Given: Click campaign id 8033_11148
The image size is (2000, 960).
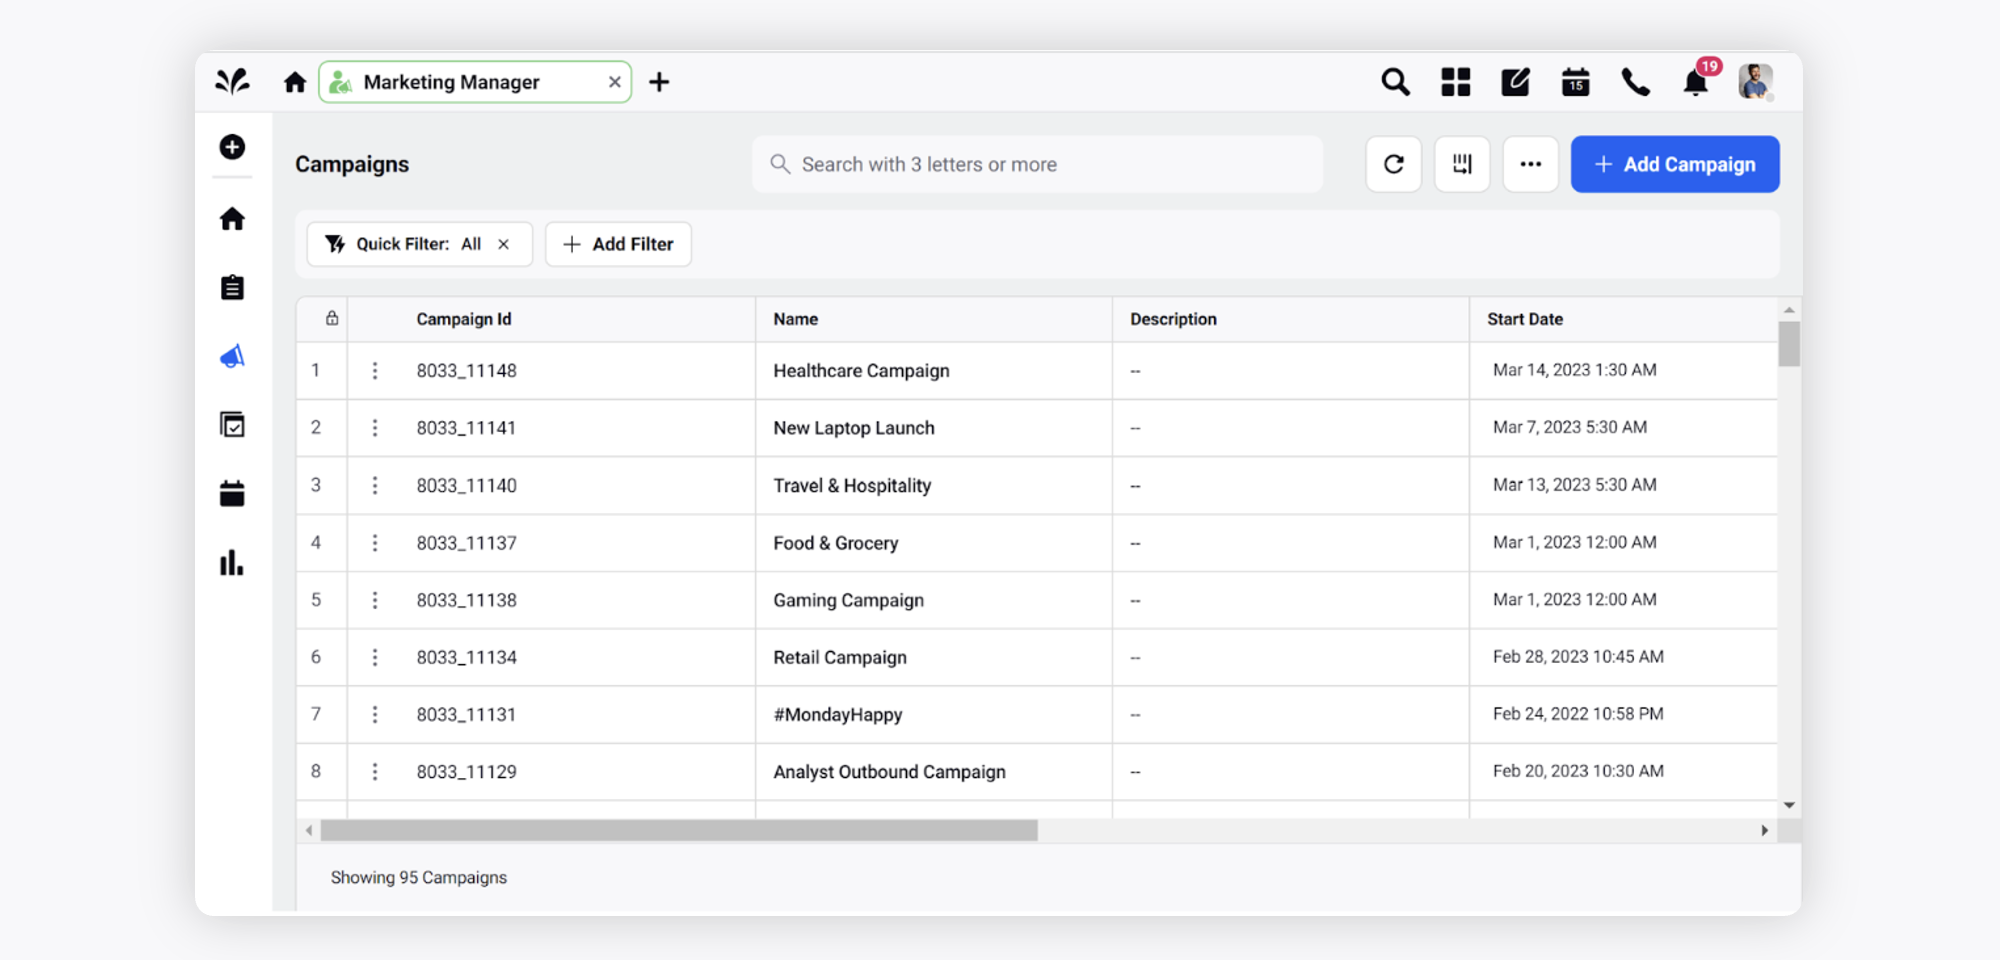Looking at the screenshot, I should coord(466,371).
